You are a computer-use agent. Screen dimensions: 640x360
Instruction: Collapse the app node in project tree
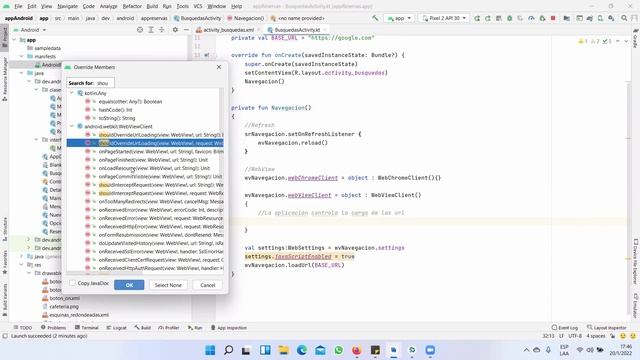(x=15, y=40)
